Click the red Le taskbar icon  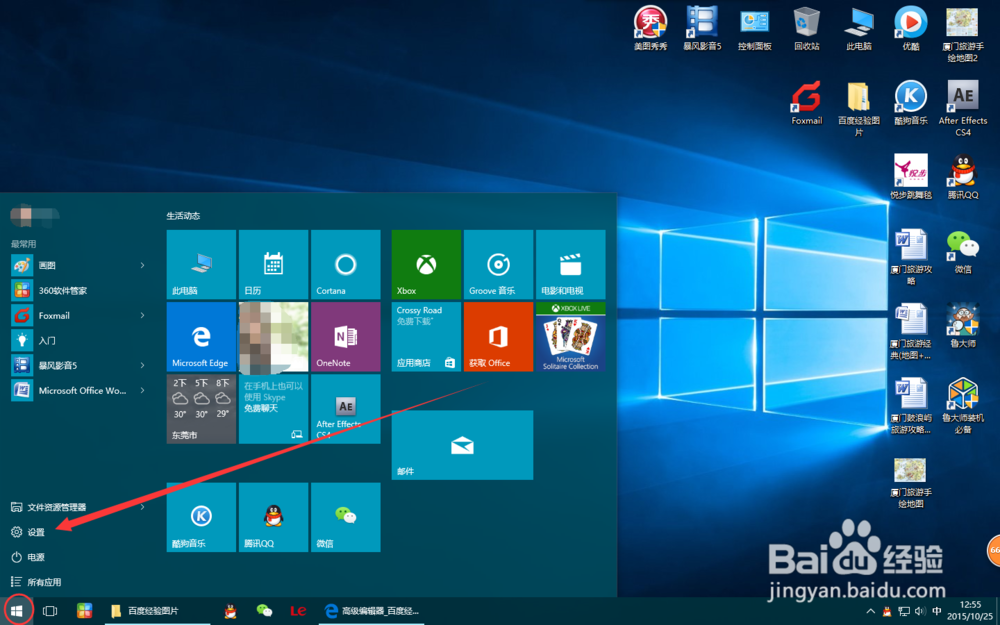(298, 611)
